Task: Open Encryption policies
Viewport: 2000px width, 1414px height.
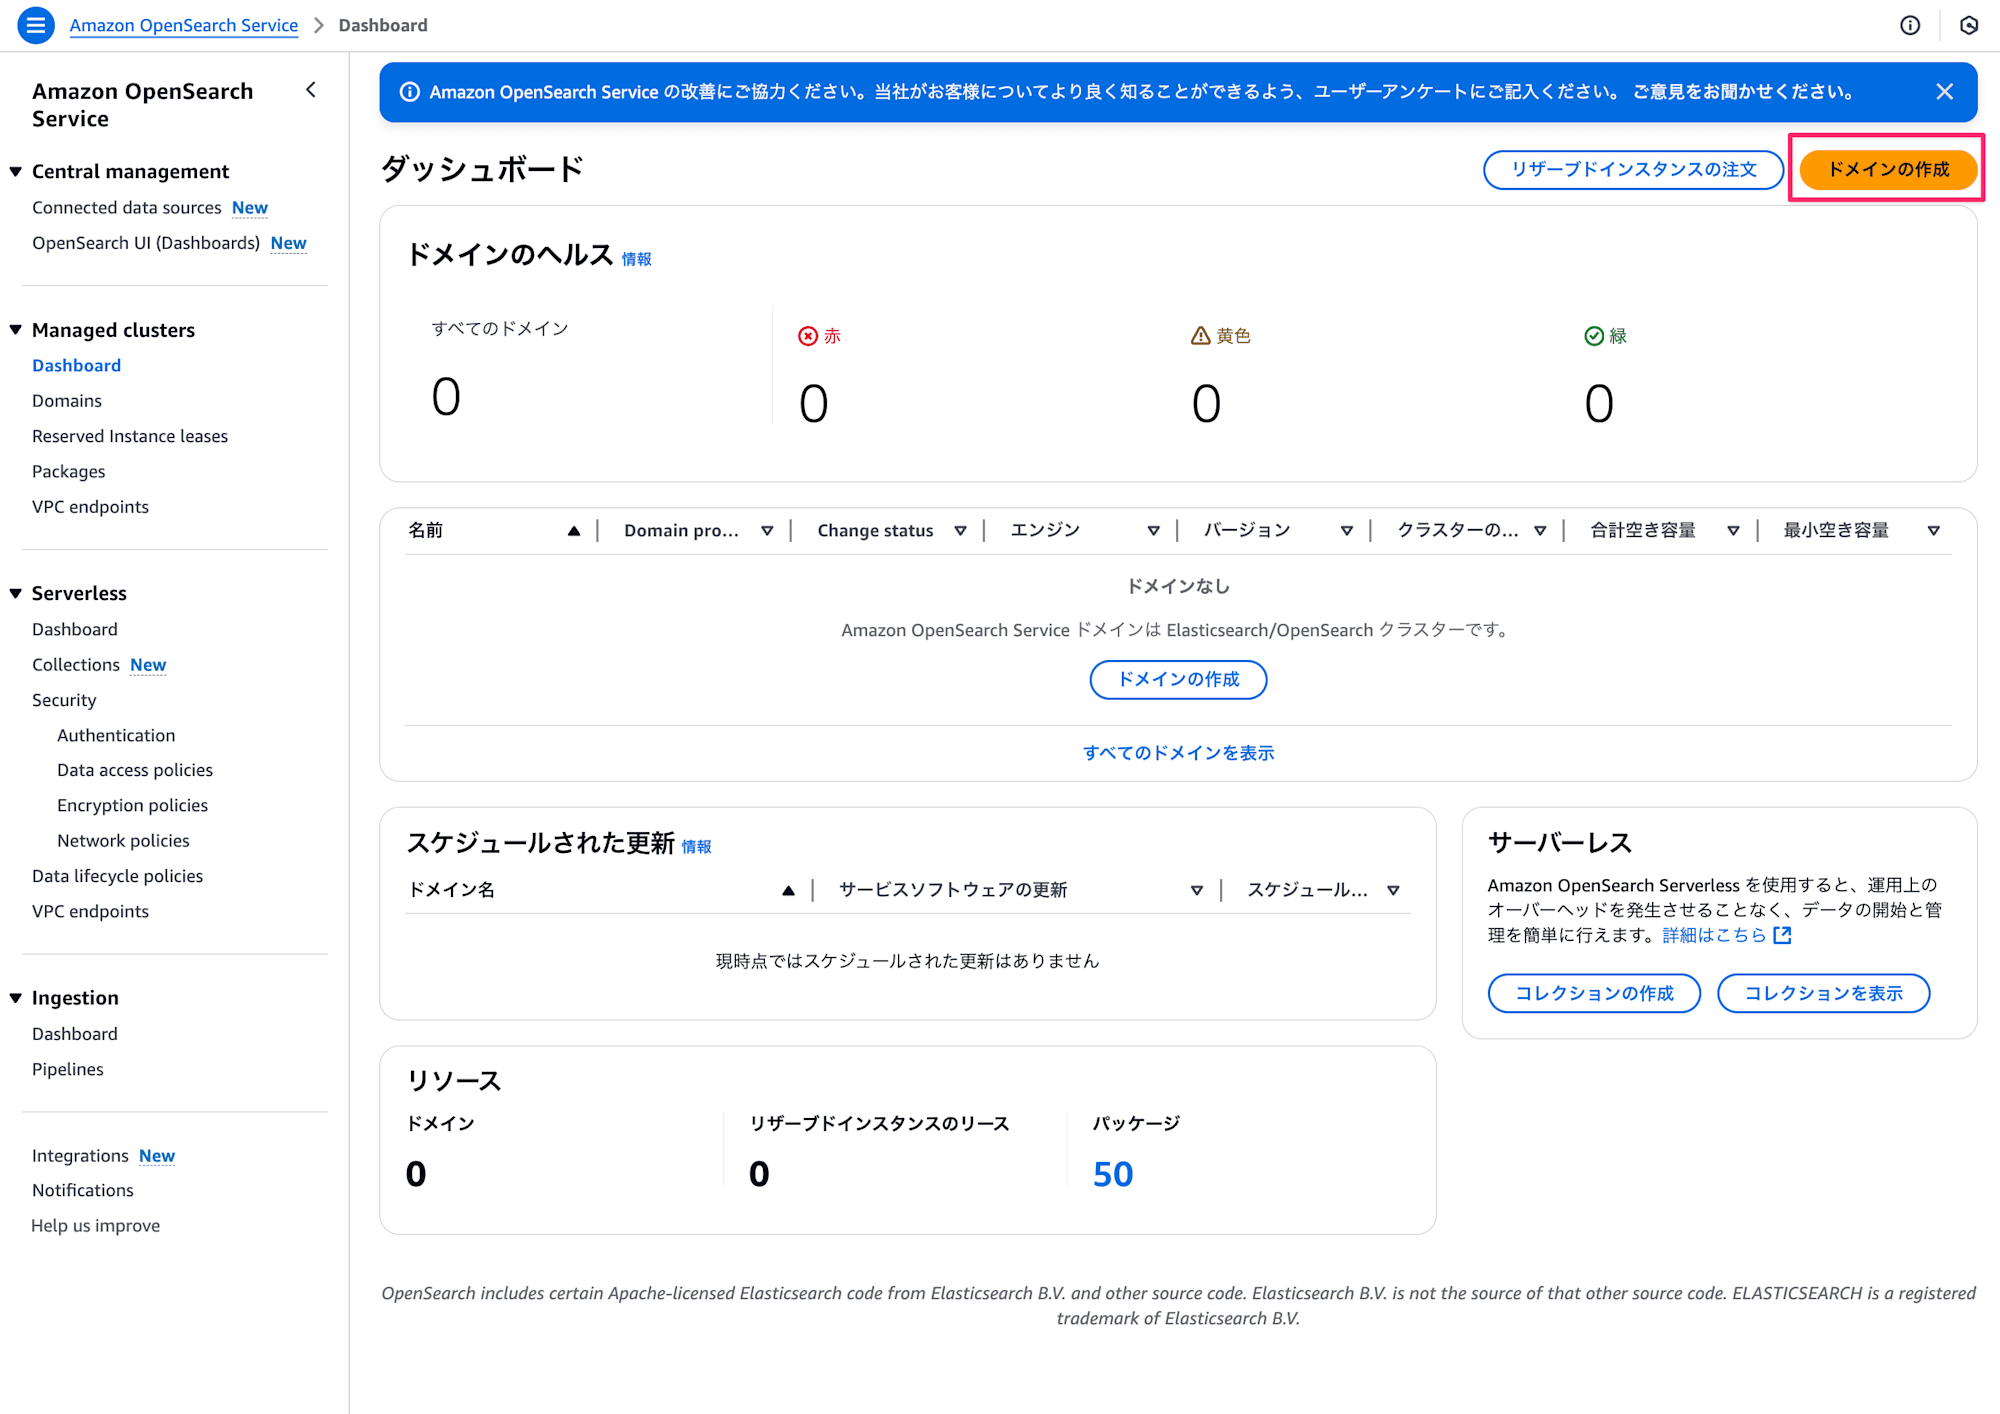Action: coord(132,805)
